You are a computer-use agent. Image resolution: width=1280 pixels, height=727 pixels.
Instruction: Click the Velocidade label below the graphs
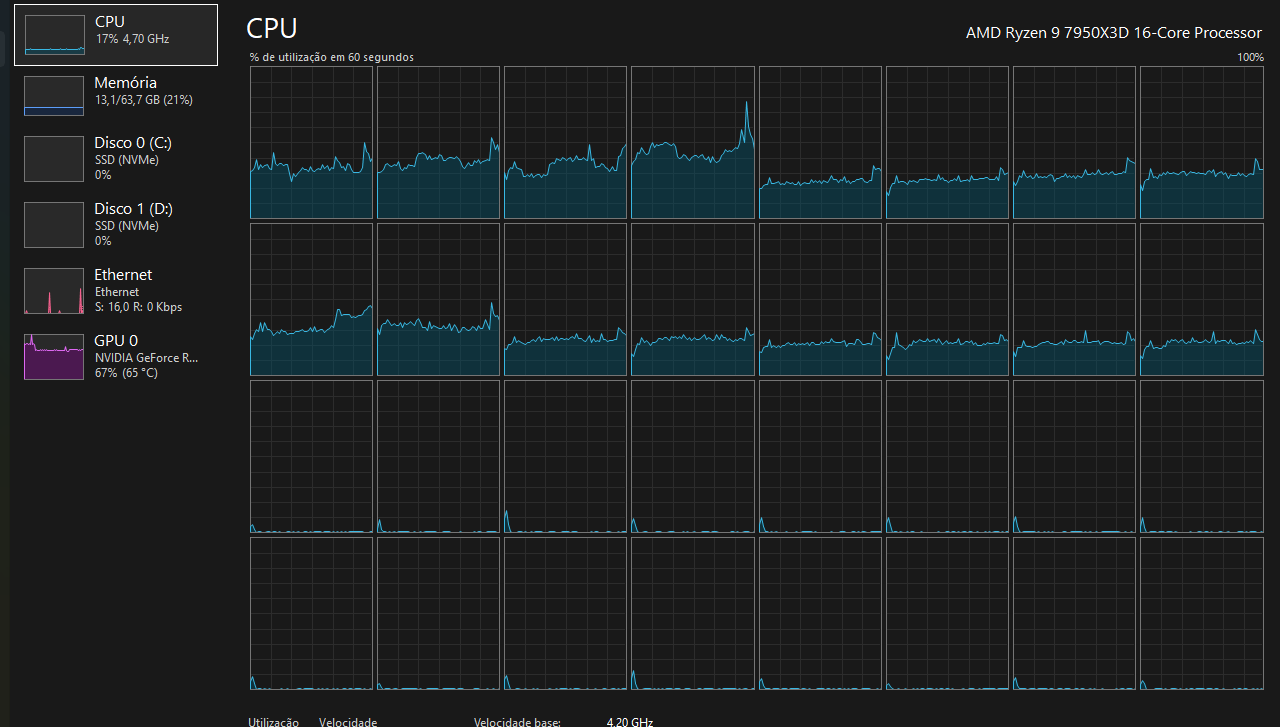click(348, 721)
